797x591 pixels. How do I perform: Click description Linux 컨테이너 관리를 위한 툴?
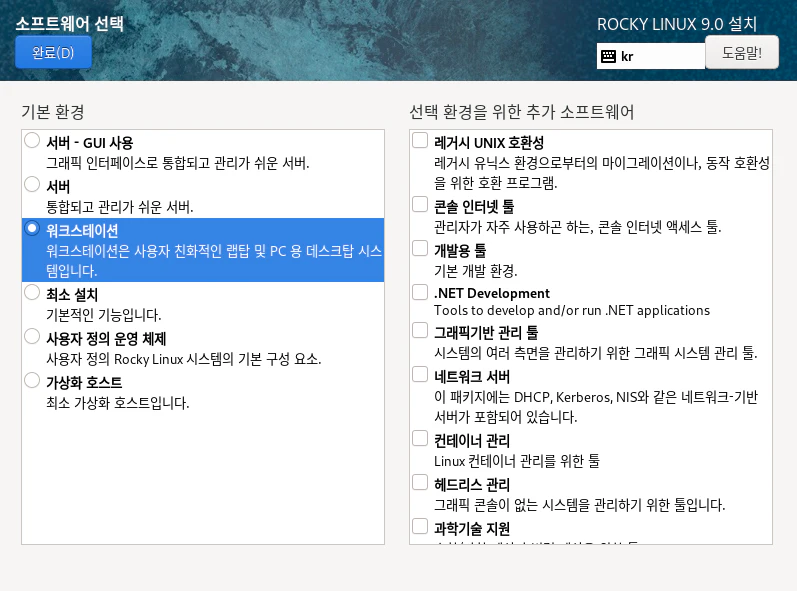[x=517, y=461]
